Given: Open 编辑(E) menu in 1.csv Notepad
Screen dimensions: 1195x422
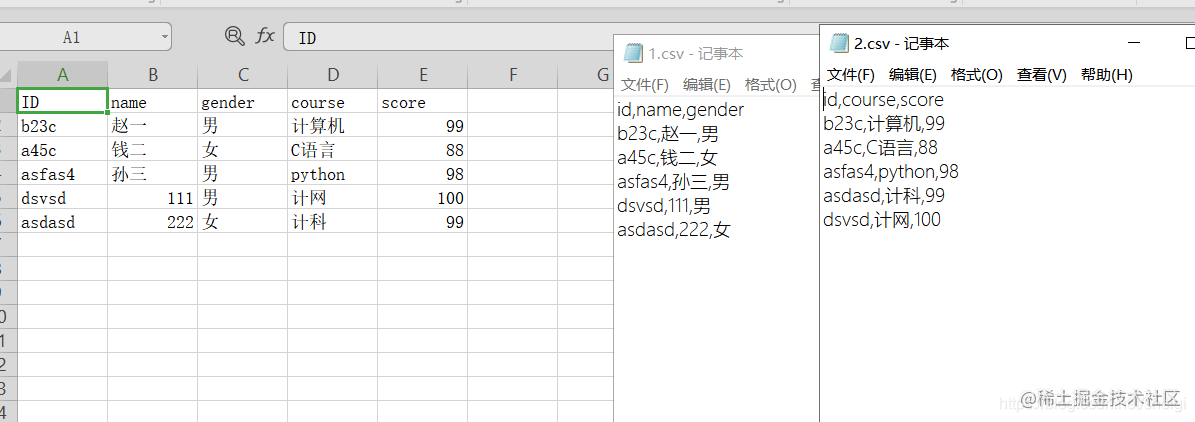Looking at the screenshot, I should pos(707,85).
